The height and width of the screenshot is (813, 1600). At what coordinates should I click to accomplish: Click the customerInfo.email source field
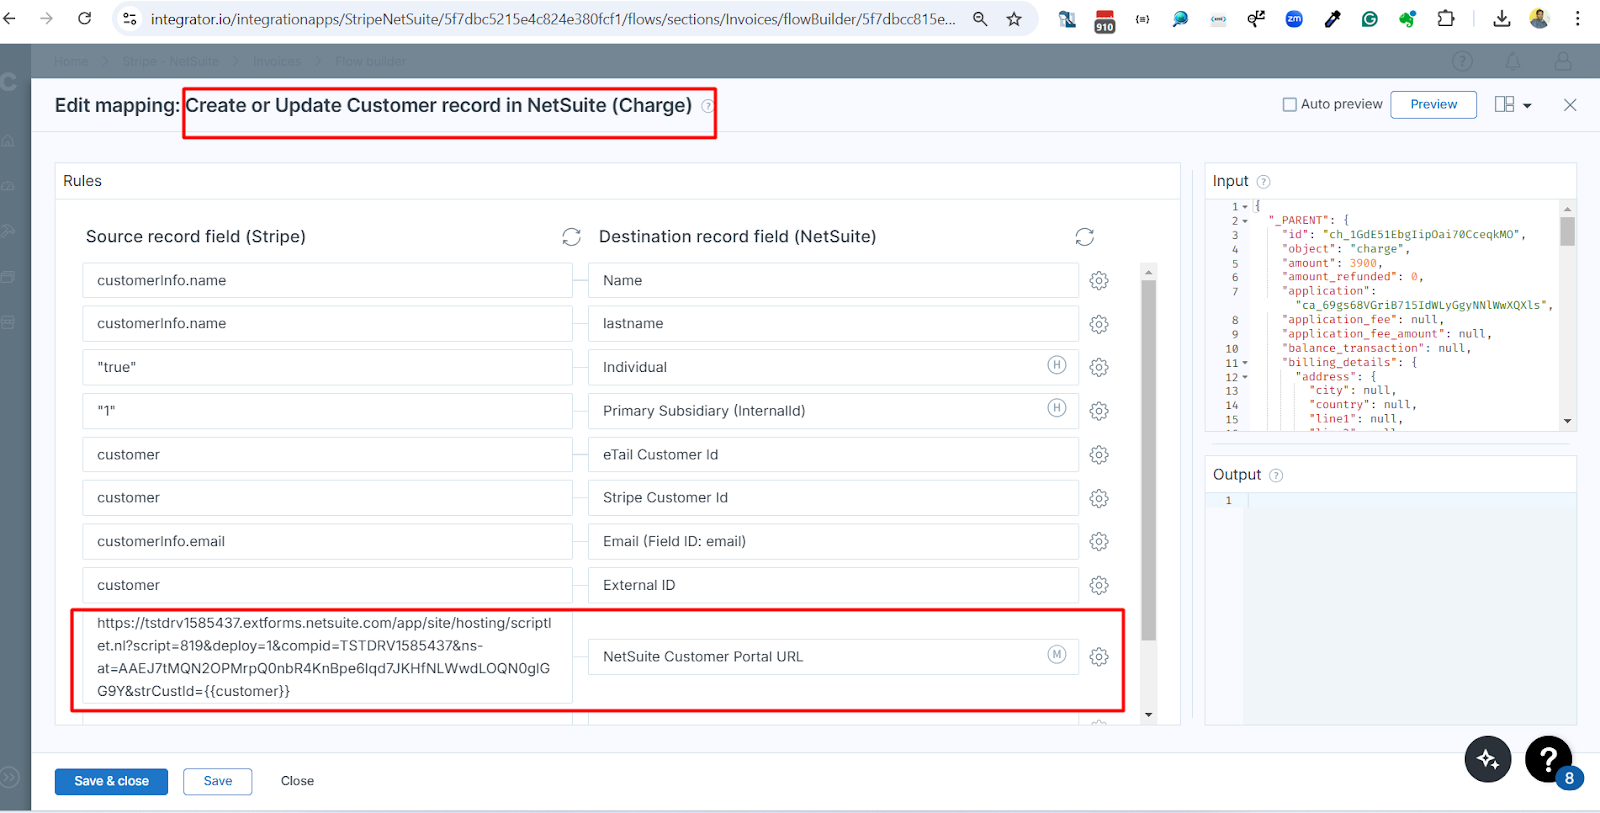(x=327, y=541)
